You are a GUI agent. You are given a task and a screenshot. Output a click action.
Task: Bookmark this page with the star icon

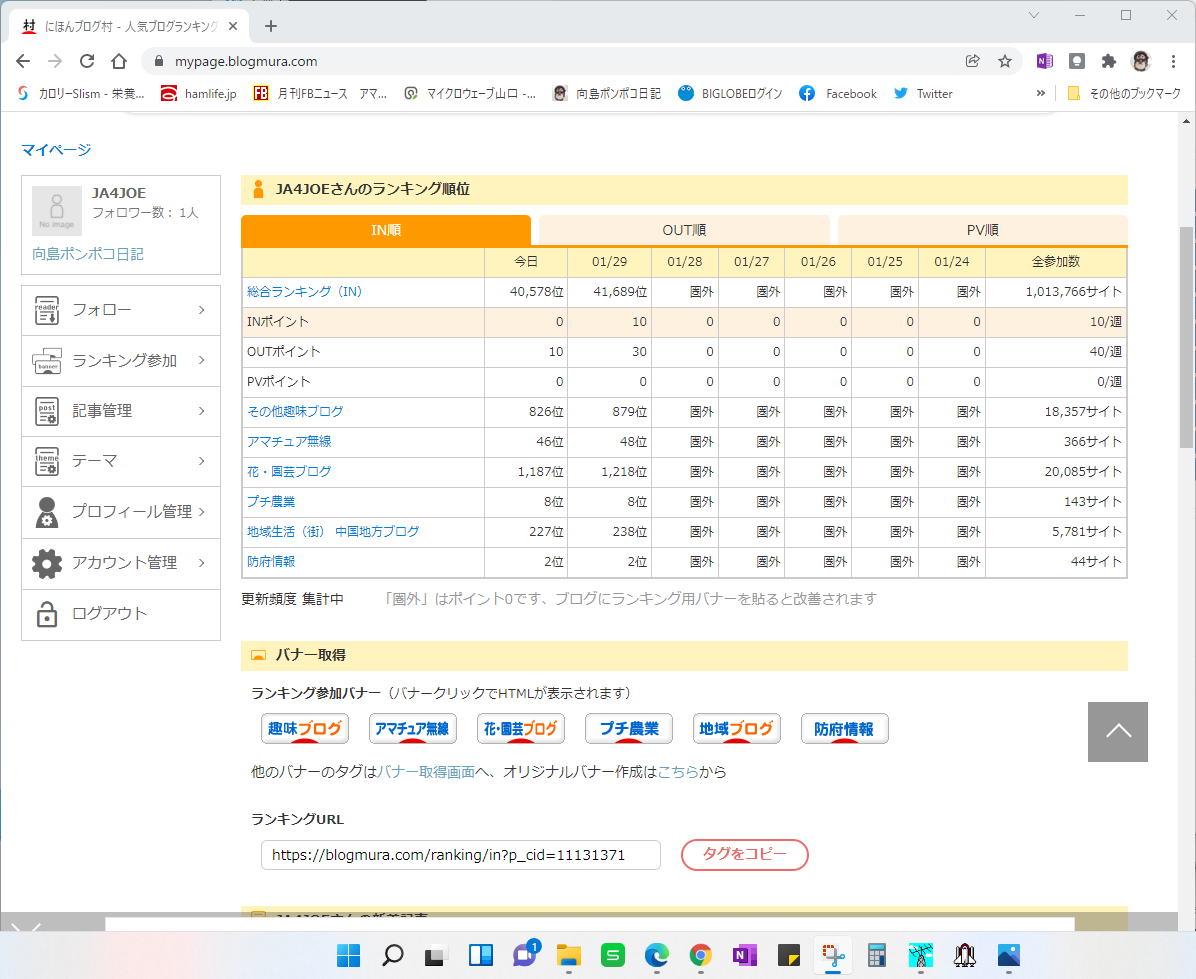coord(1005,61)
